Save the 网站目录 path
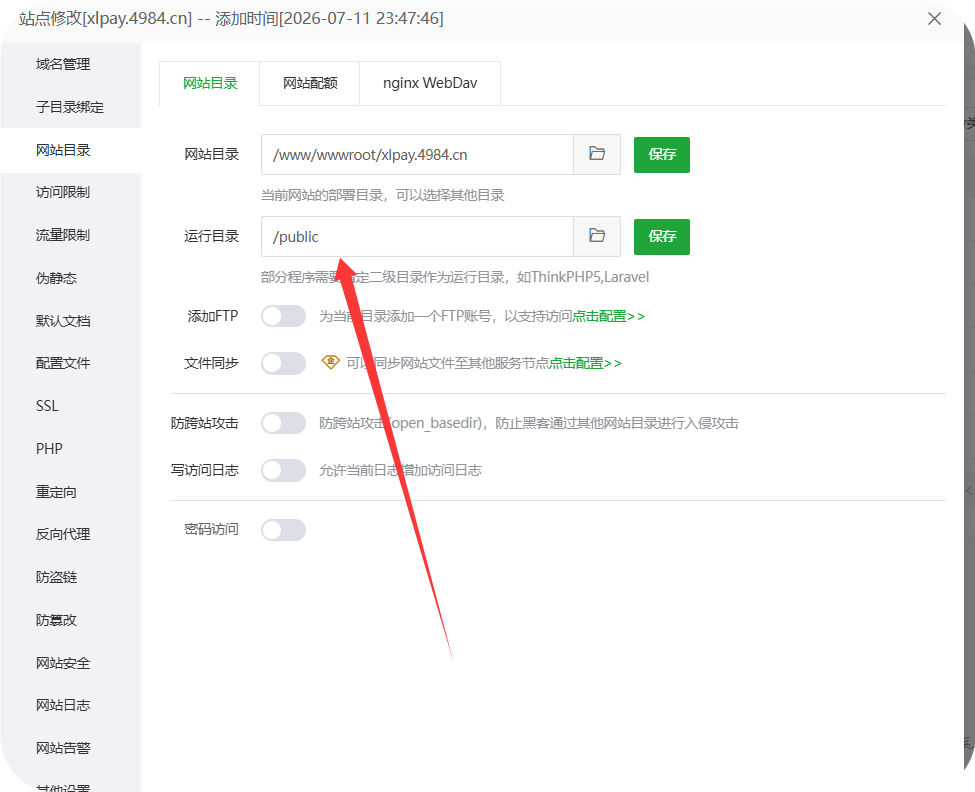This screenshot has width=975, height=792. (662, 155)
